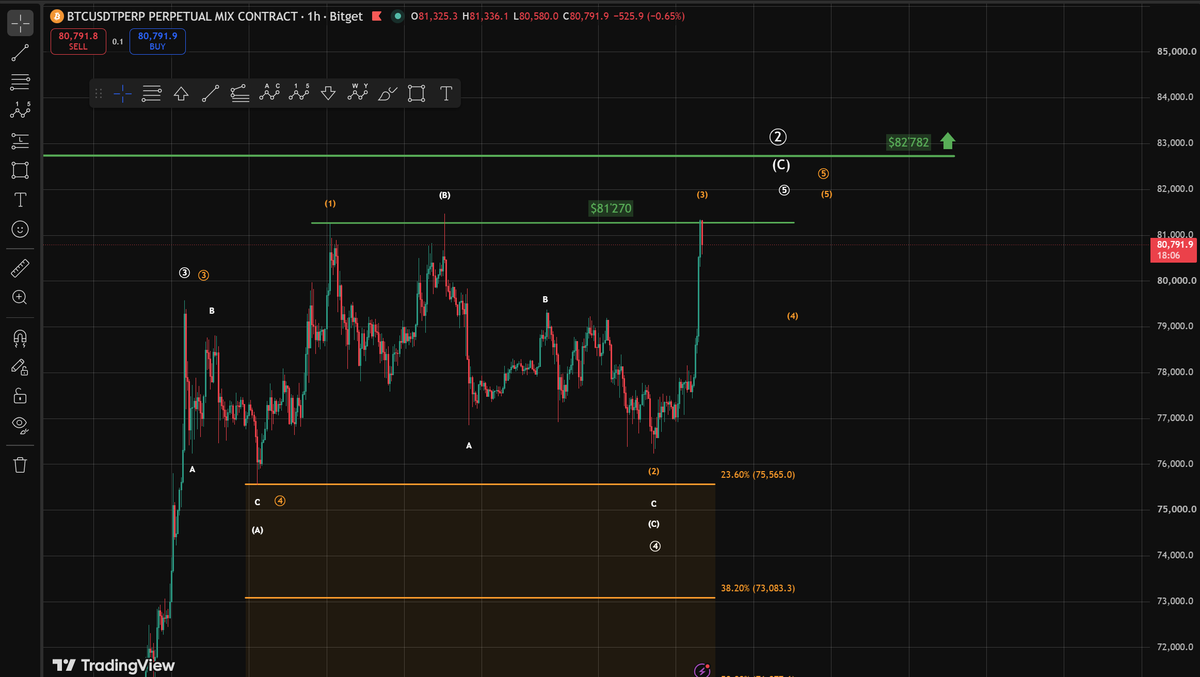This screenshot has height=677, width=1200.
Task: Select the orange (4) wave label
Action: click(792, 316)
